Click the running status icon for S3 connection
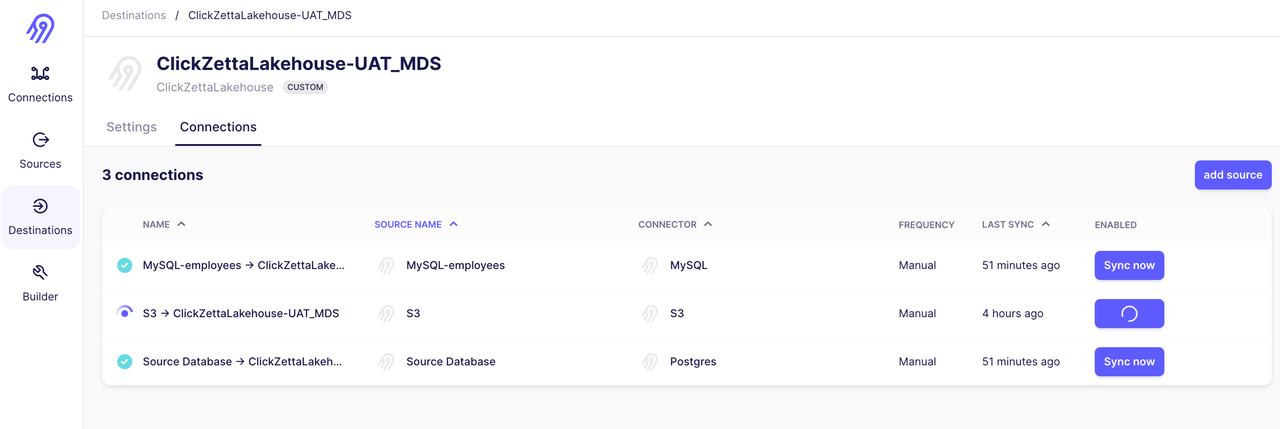 [x=124, y=313]
